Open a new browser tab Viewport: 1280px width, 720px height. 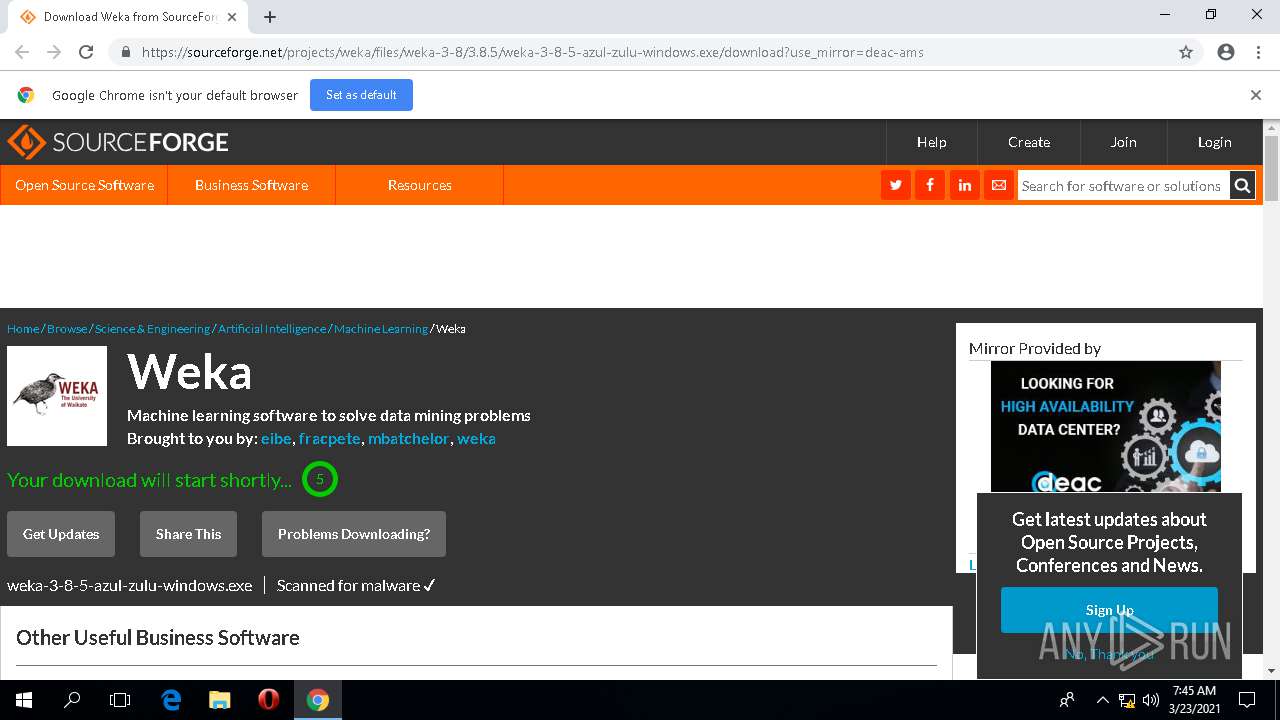click(x=270, y=17)
